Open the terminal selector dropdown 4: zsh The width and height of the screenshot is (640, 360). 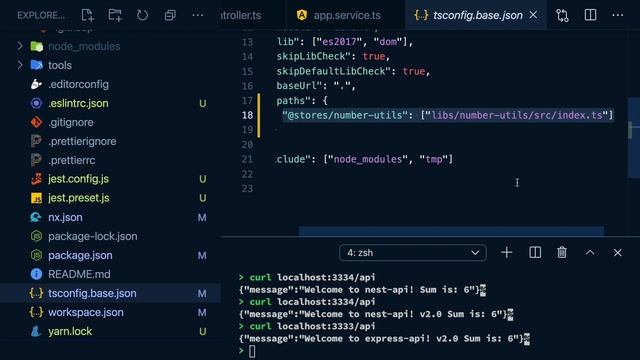coord(413,253)
